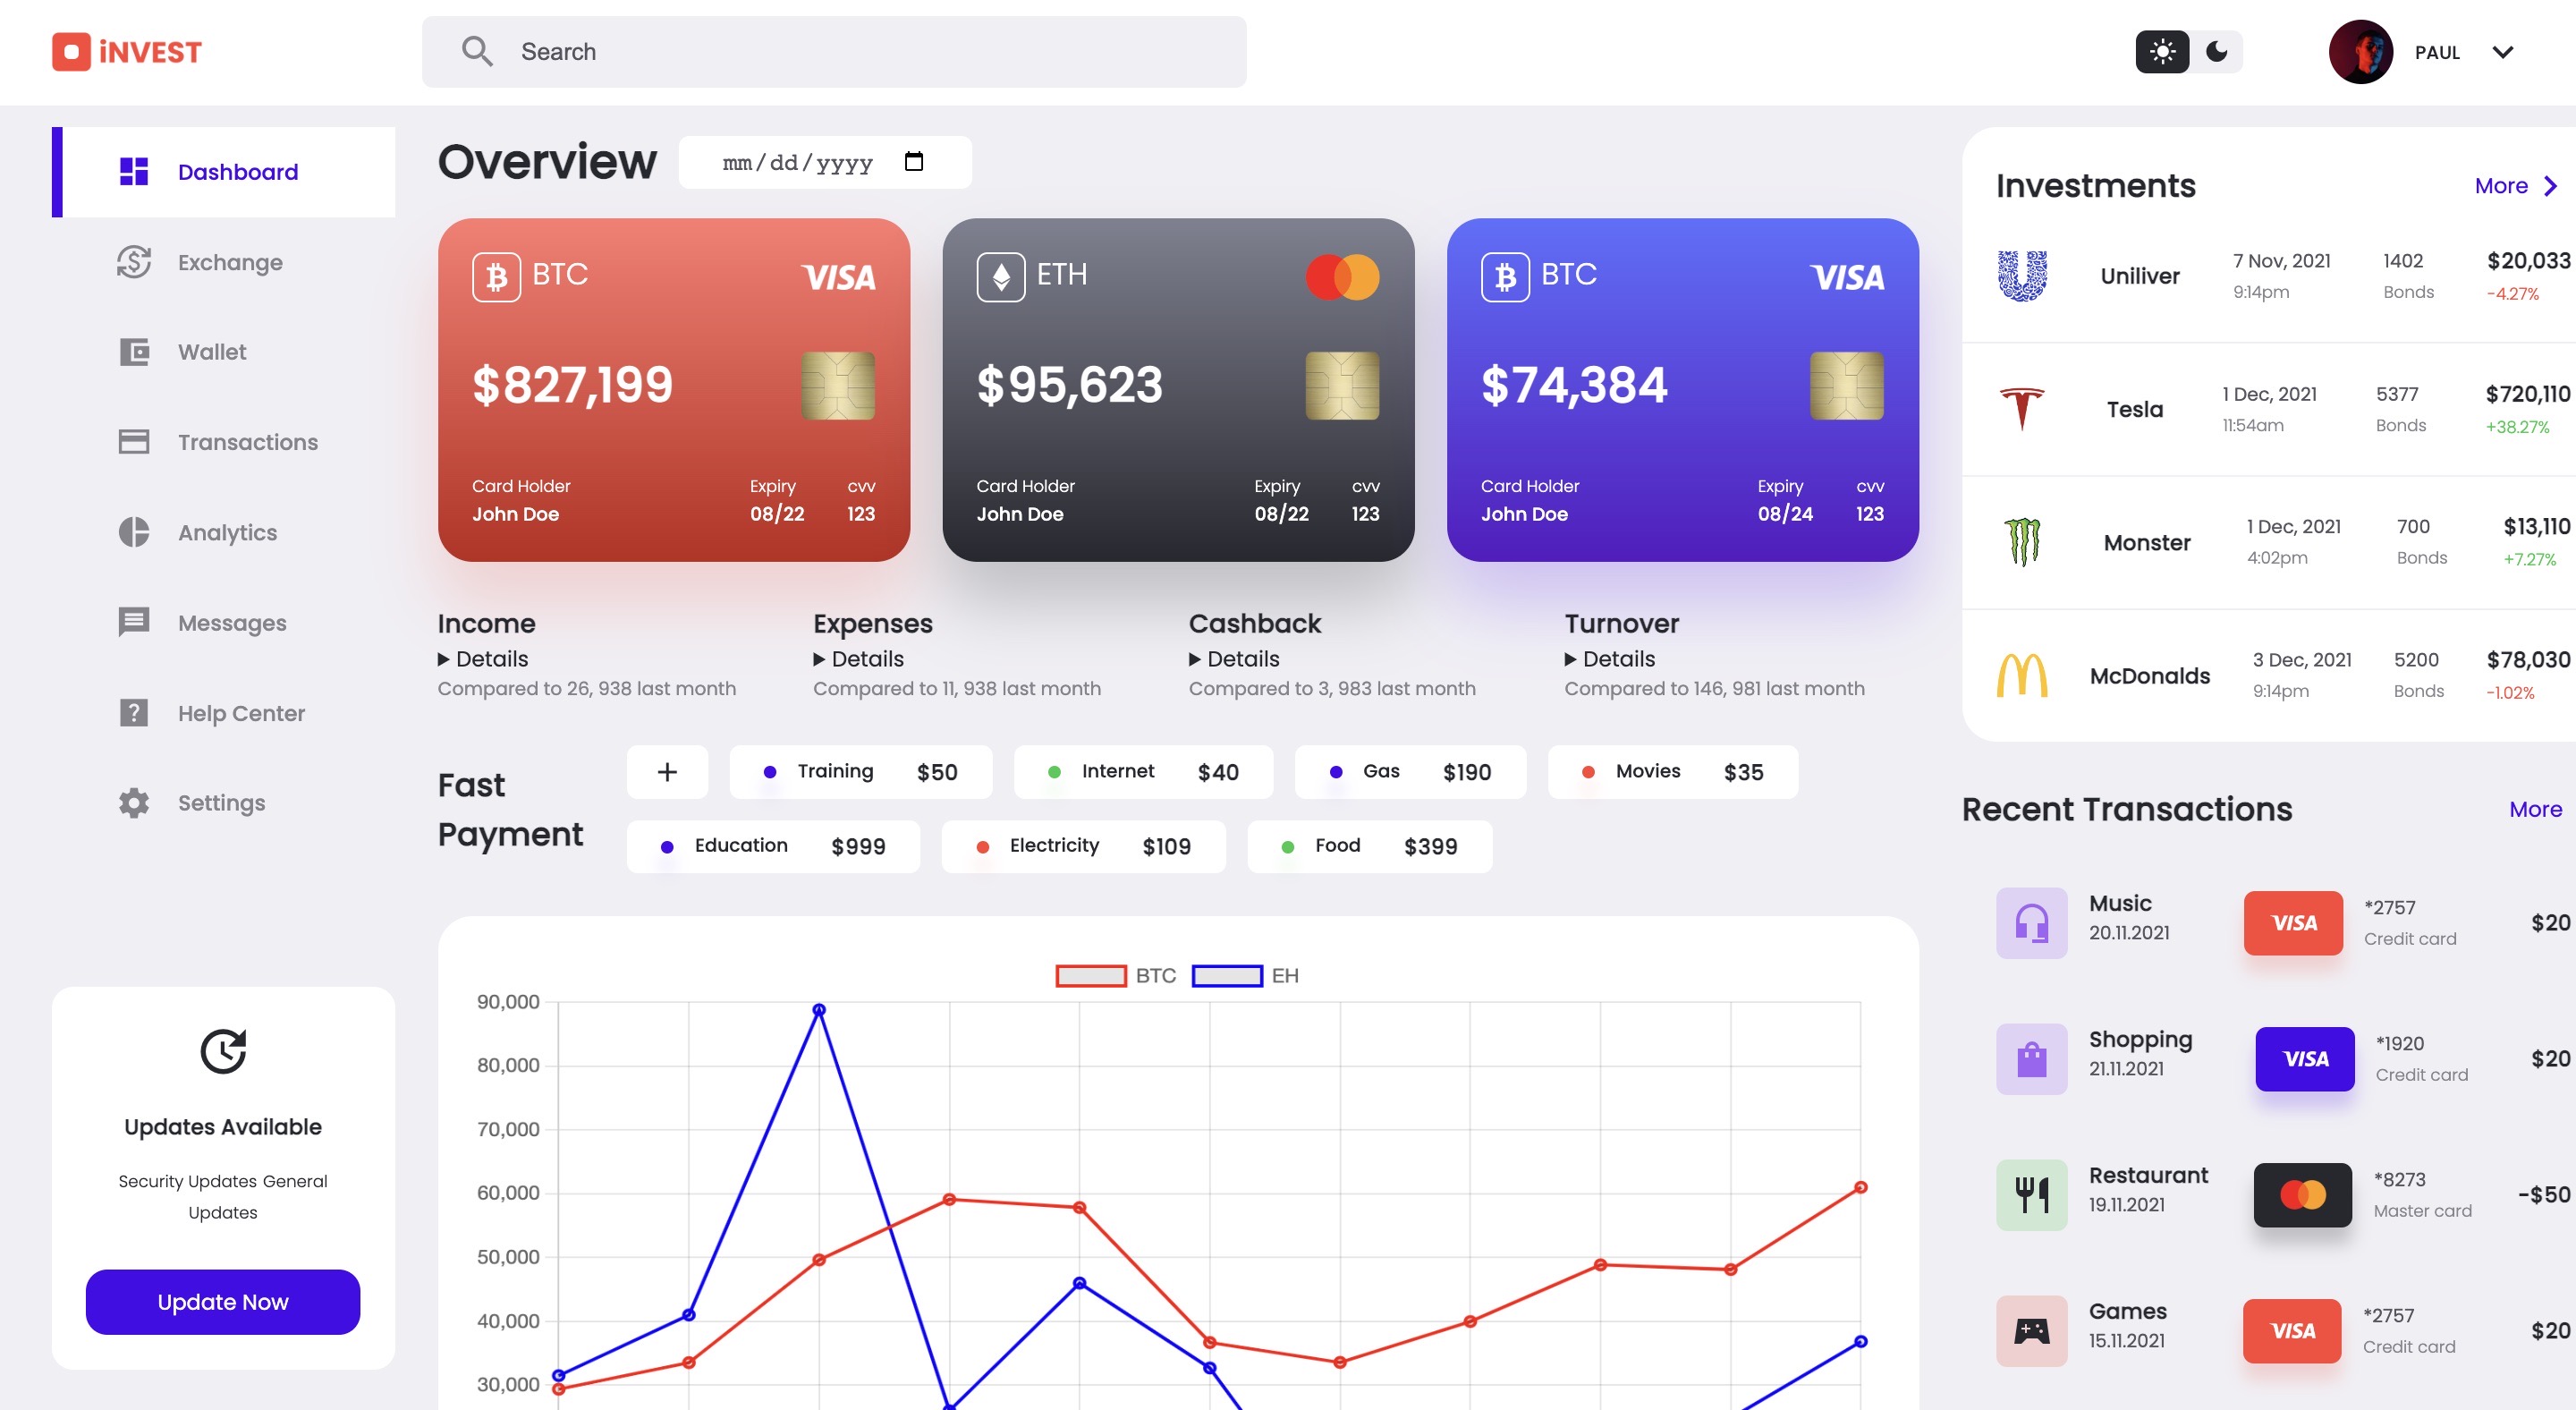Click the Updates Available clock icon

click(223, 1051)
